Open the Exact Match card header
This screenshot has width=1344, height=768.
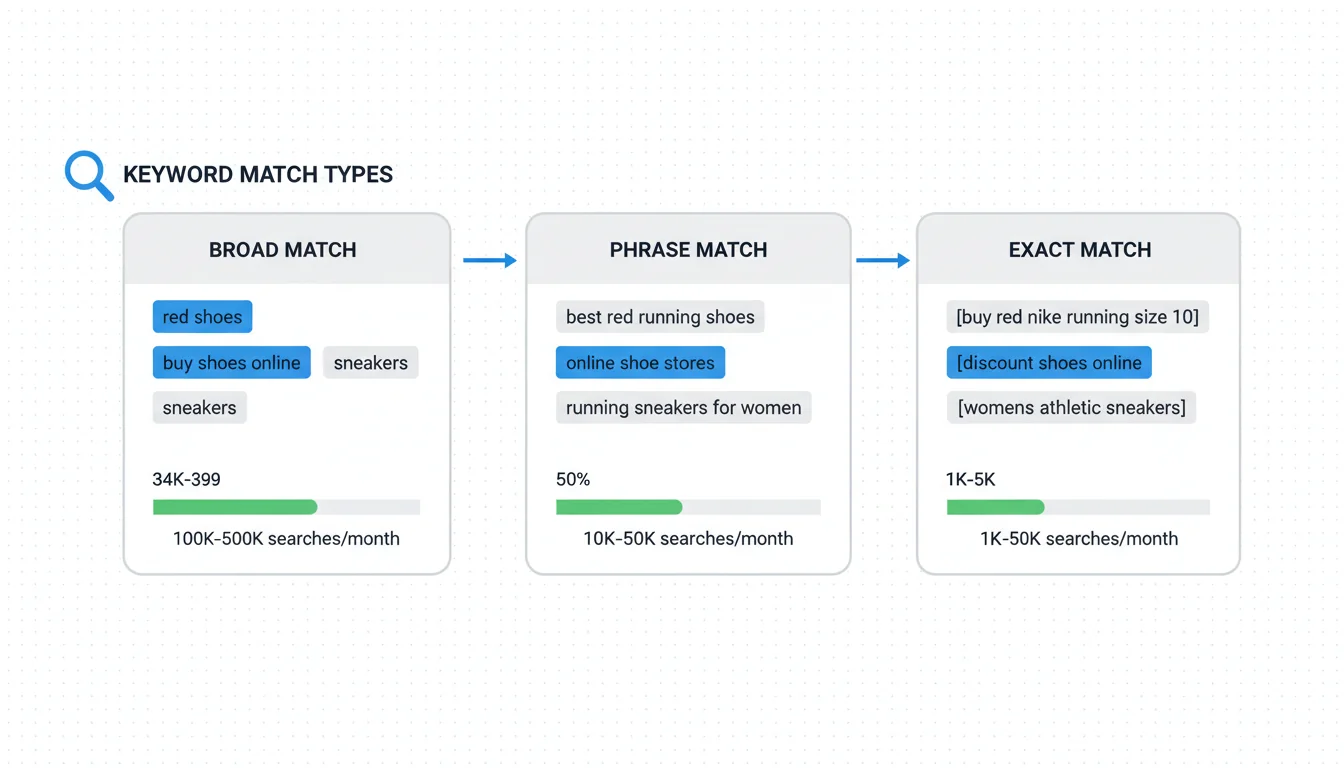1079,250
